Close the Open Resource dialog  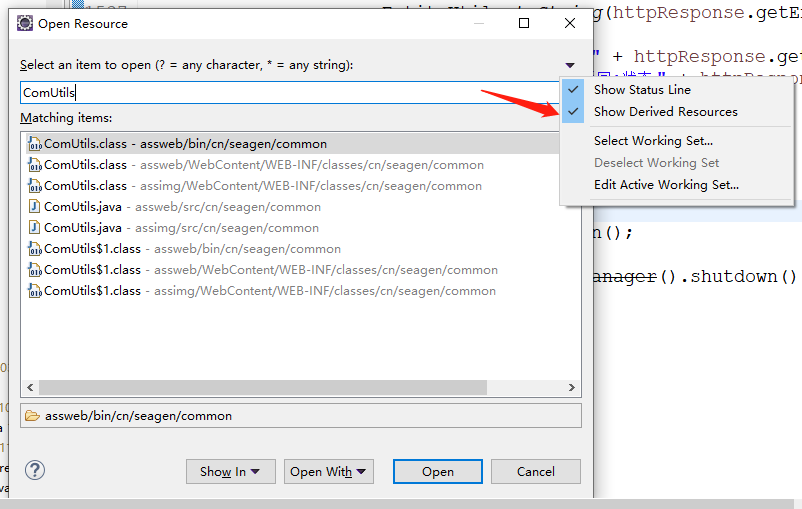(x=570, y=23)
